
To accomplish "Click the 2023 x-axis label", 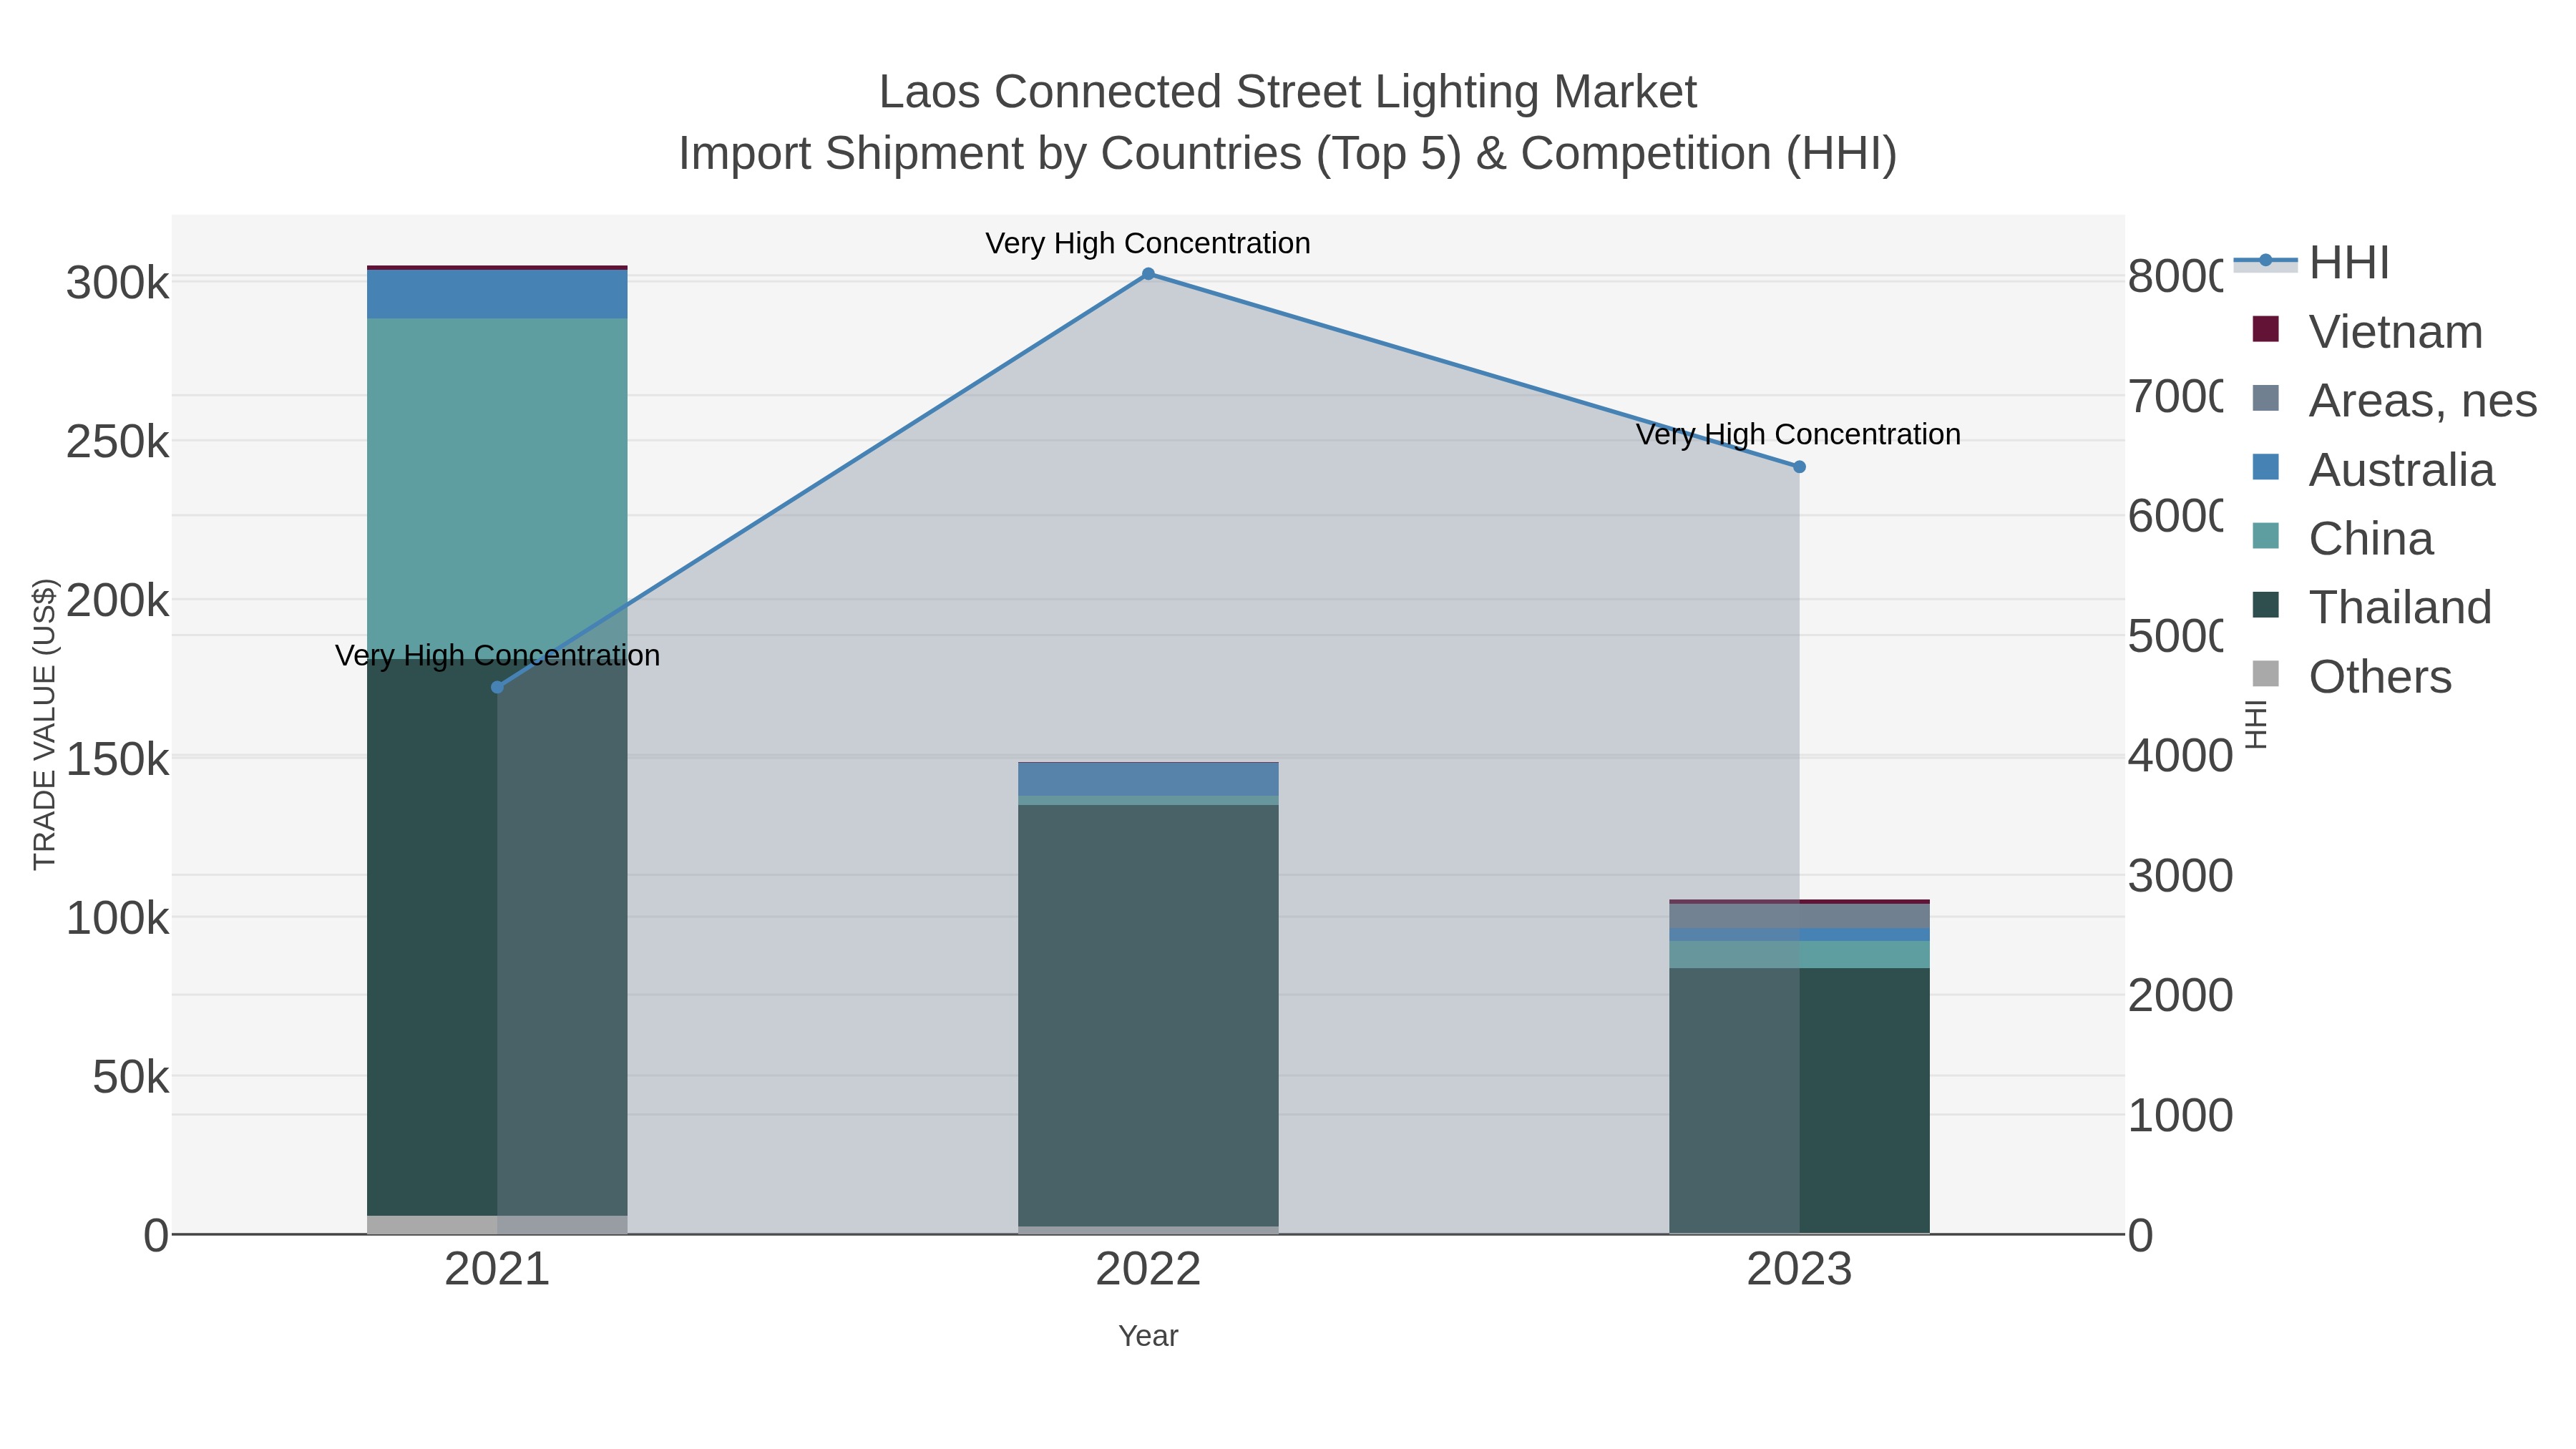I will tap(1799, 1270).
